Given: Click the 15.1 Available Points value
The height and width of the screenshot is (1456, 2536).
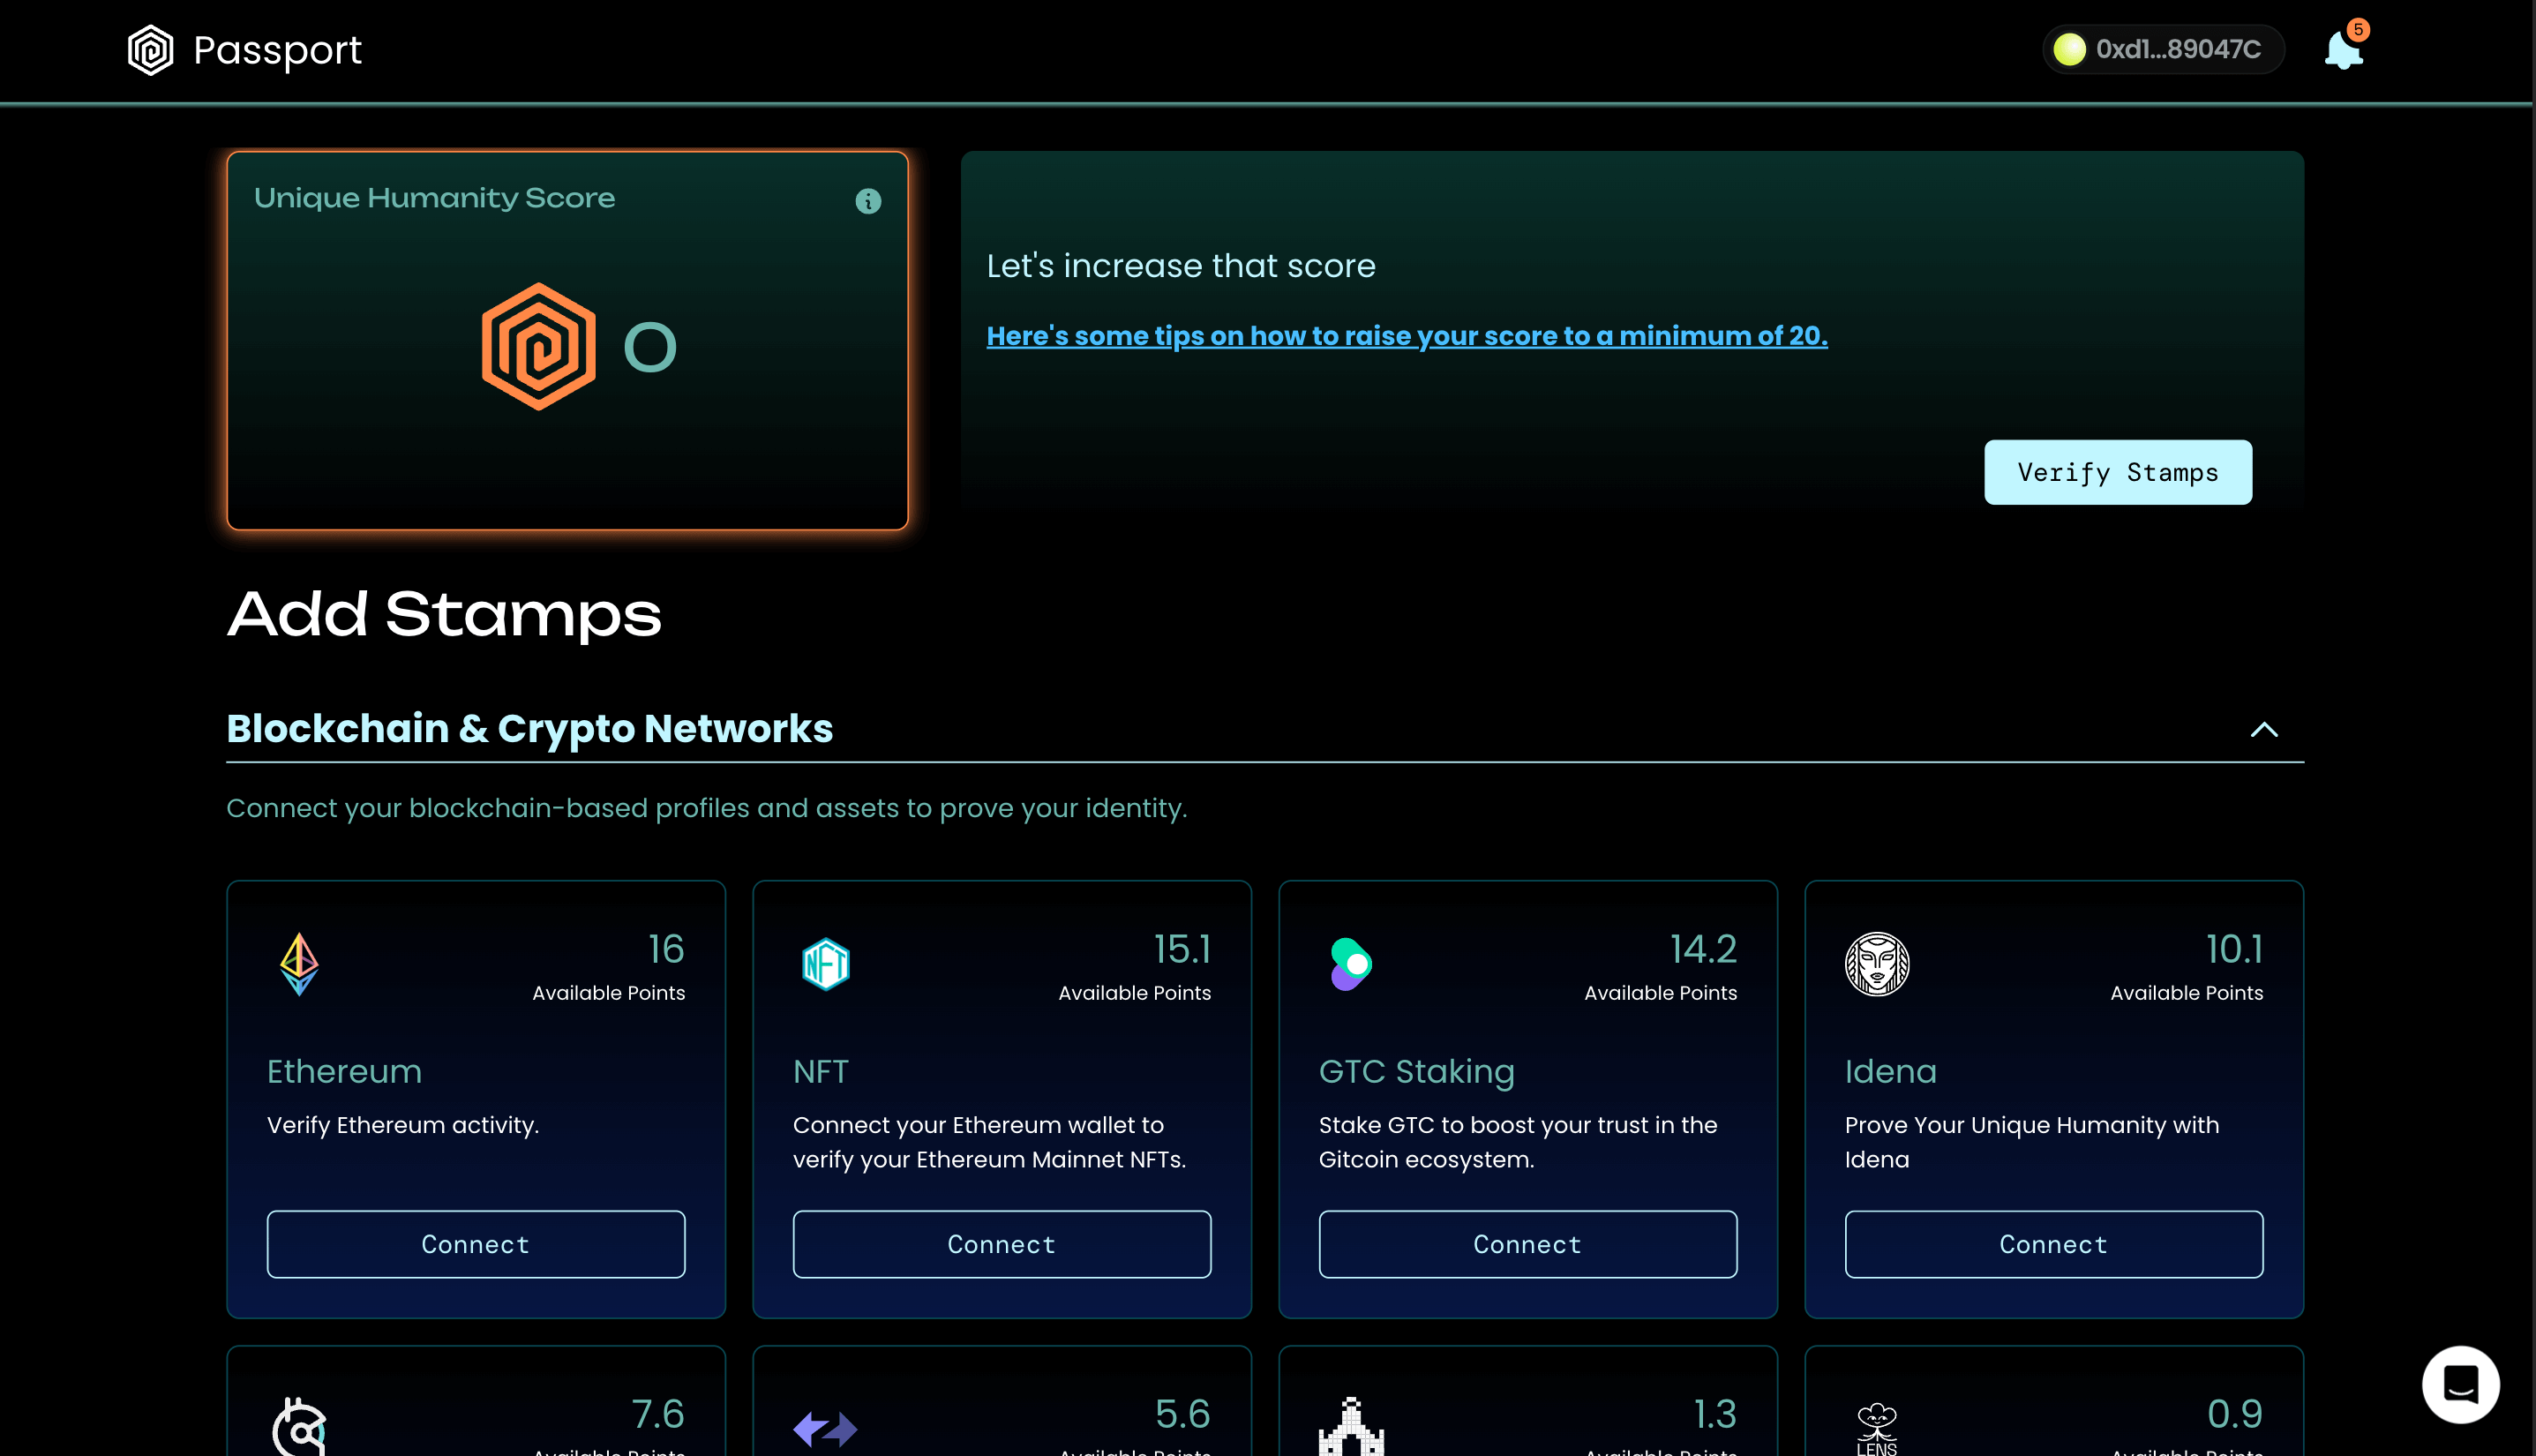Looking at the screenshot, I should click(1182, 949).
